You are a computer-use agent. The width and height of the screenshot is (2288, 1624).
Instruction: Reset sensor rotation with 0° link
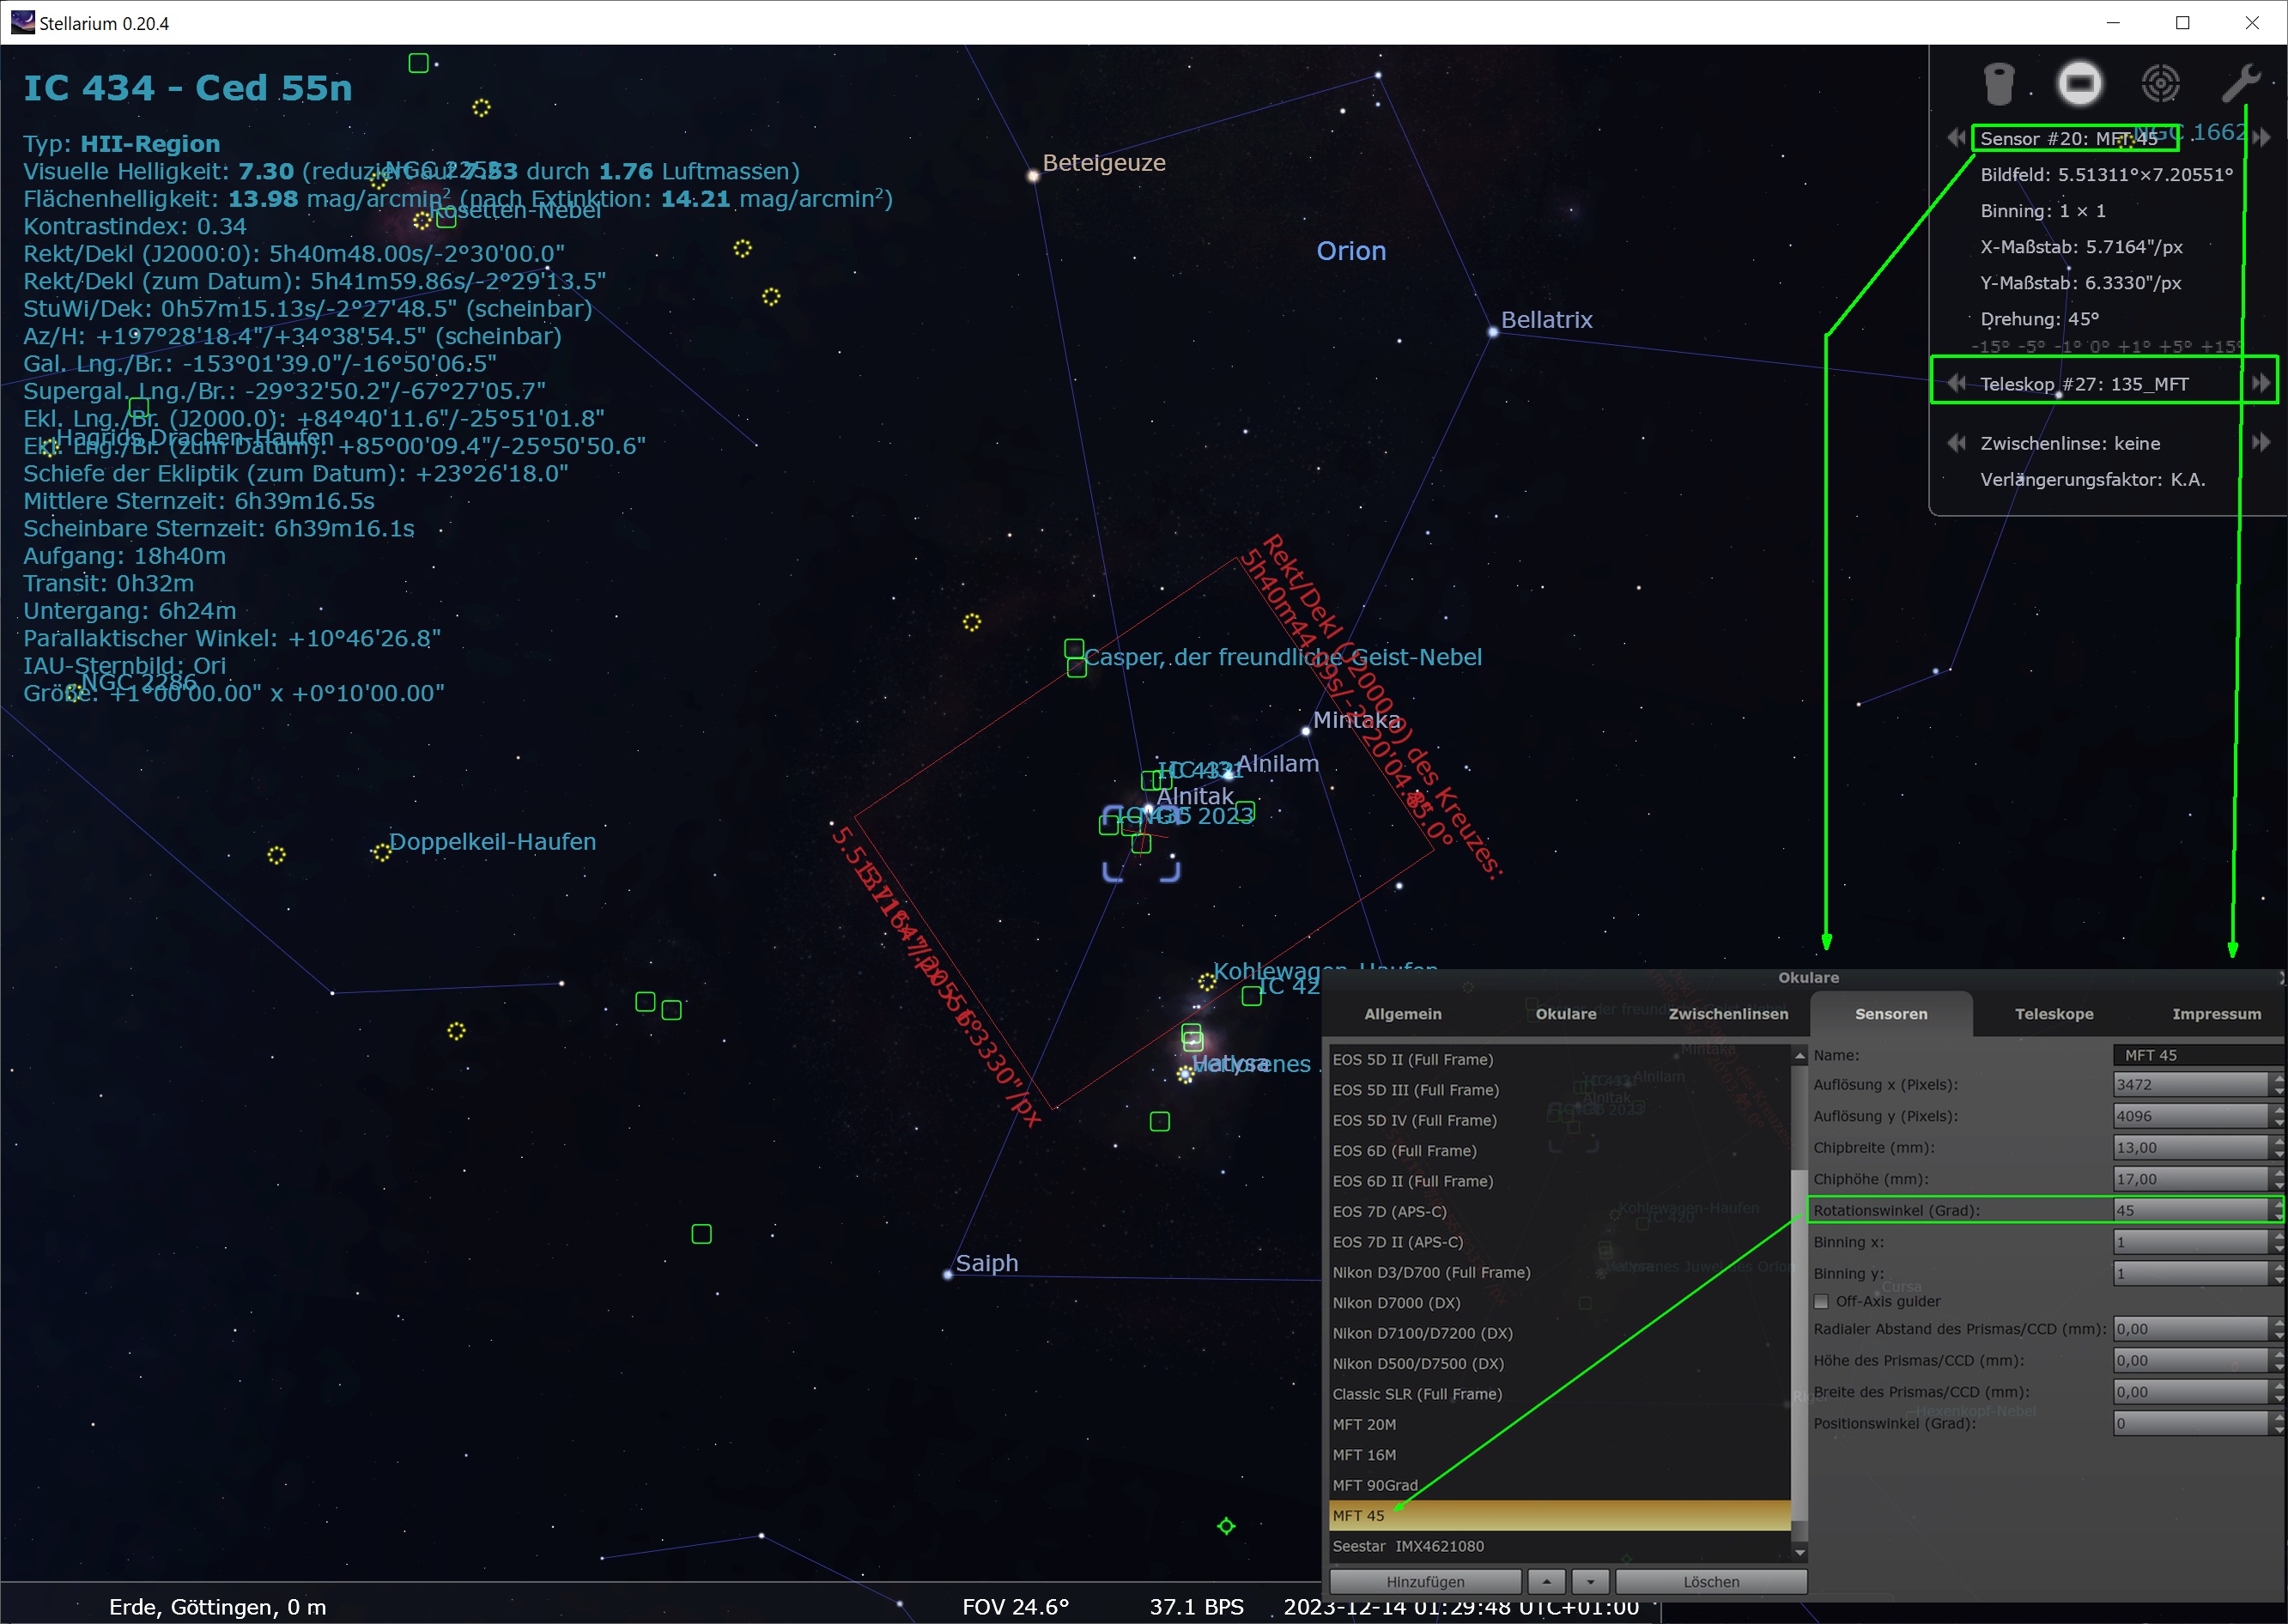point(2099,346)
